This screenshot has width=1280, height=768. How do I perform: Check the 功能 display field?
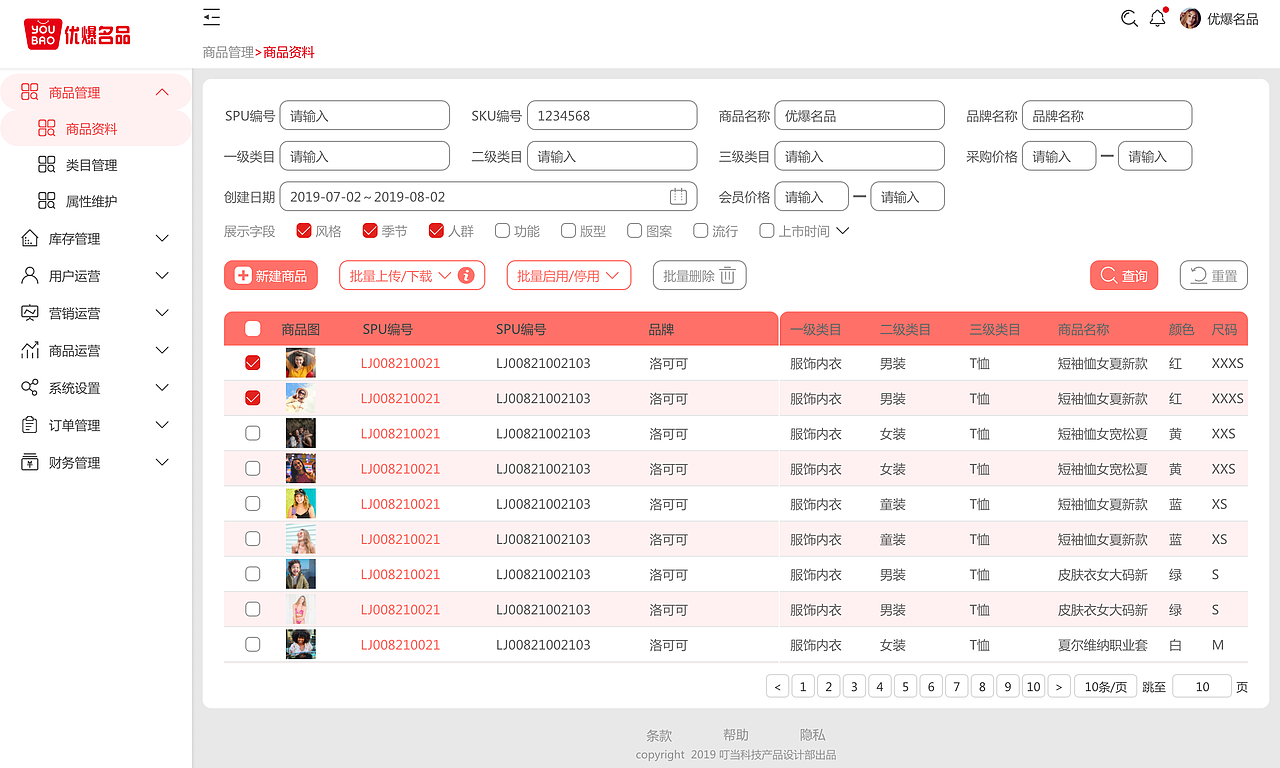pos(502,230)
